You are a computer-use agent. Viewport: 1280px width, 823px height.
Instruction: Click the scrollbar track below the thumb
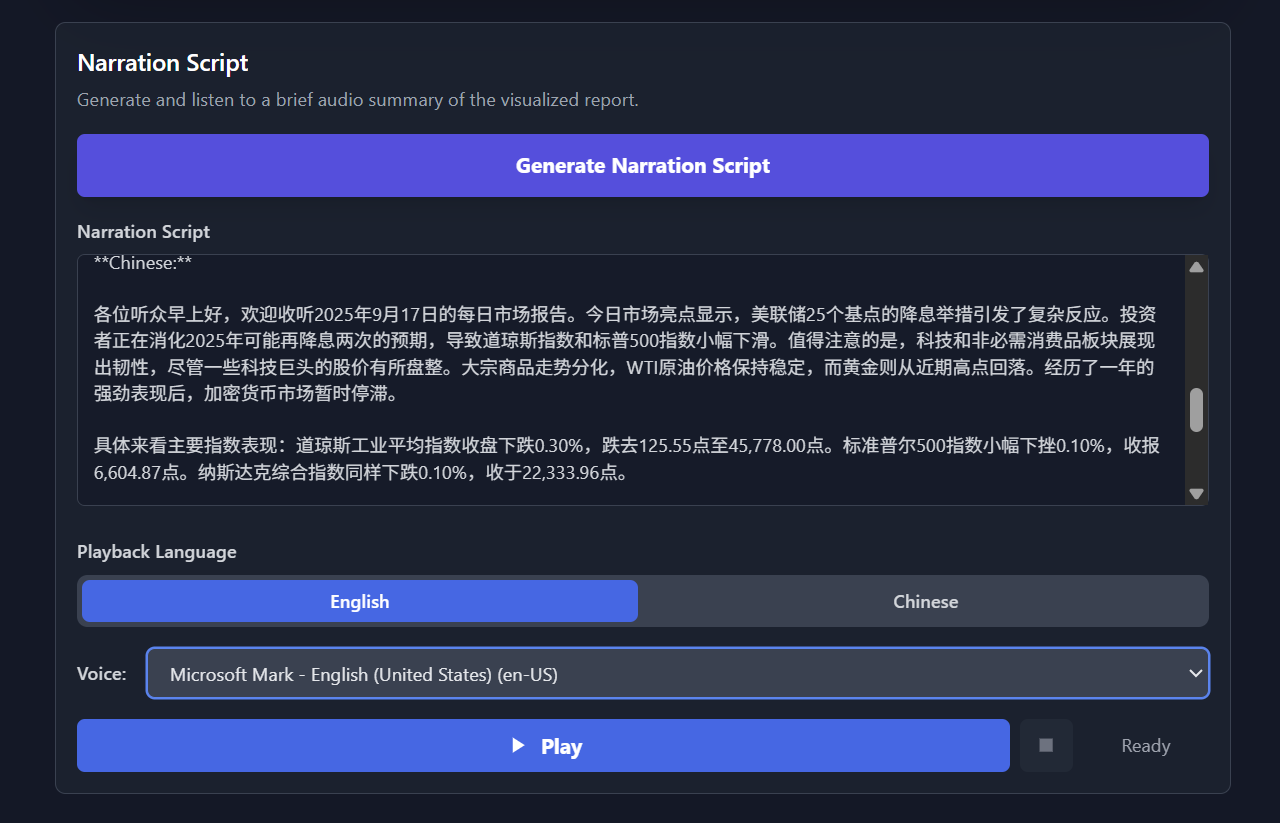(x=1196, y=460)
